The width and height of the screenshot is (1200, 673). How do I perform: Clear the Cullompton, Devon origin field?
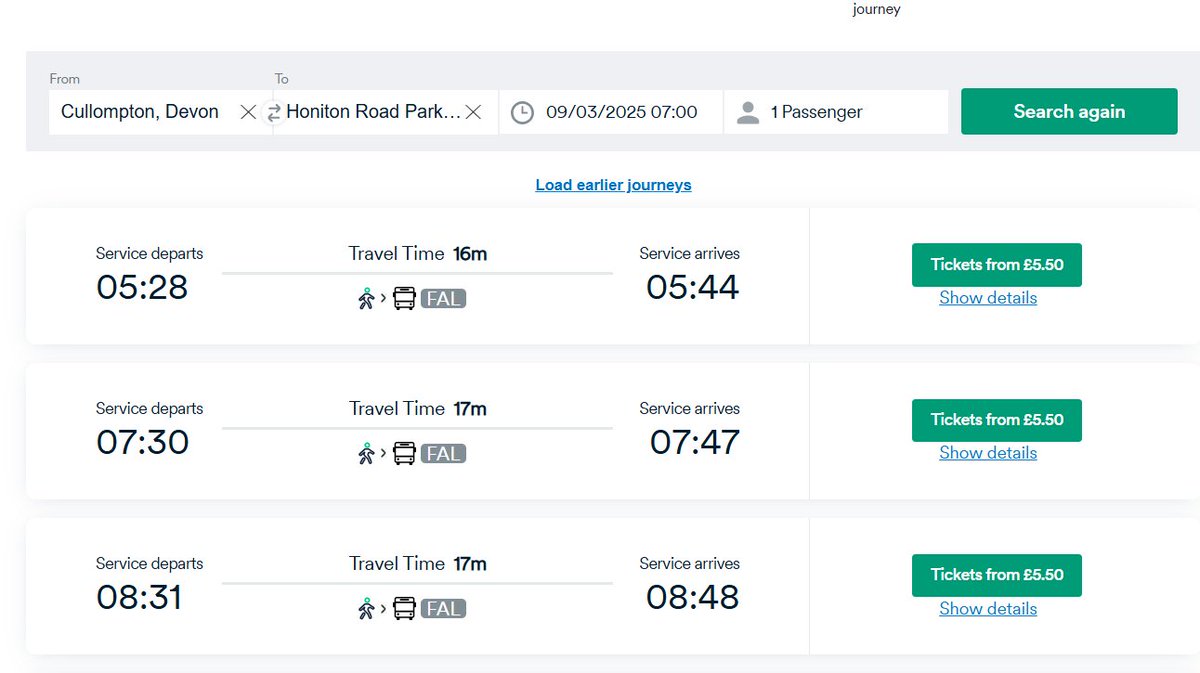pyautogui.click(x=248, y=112)
